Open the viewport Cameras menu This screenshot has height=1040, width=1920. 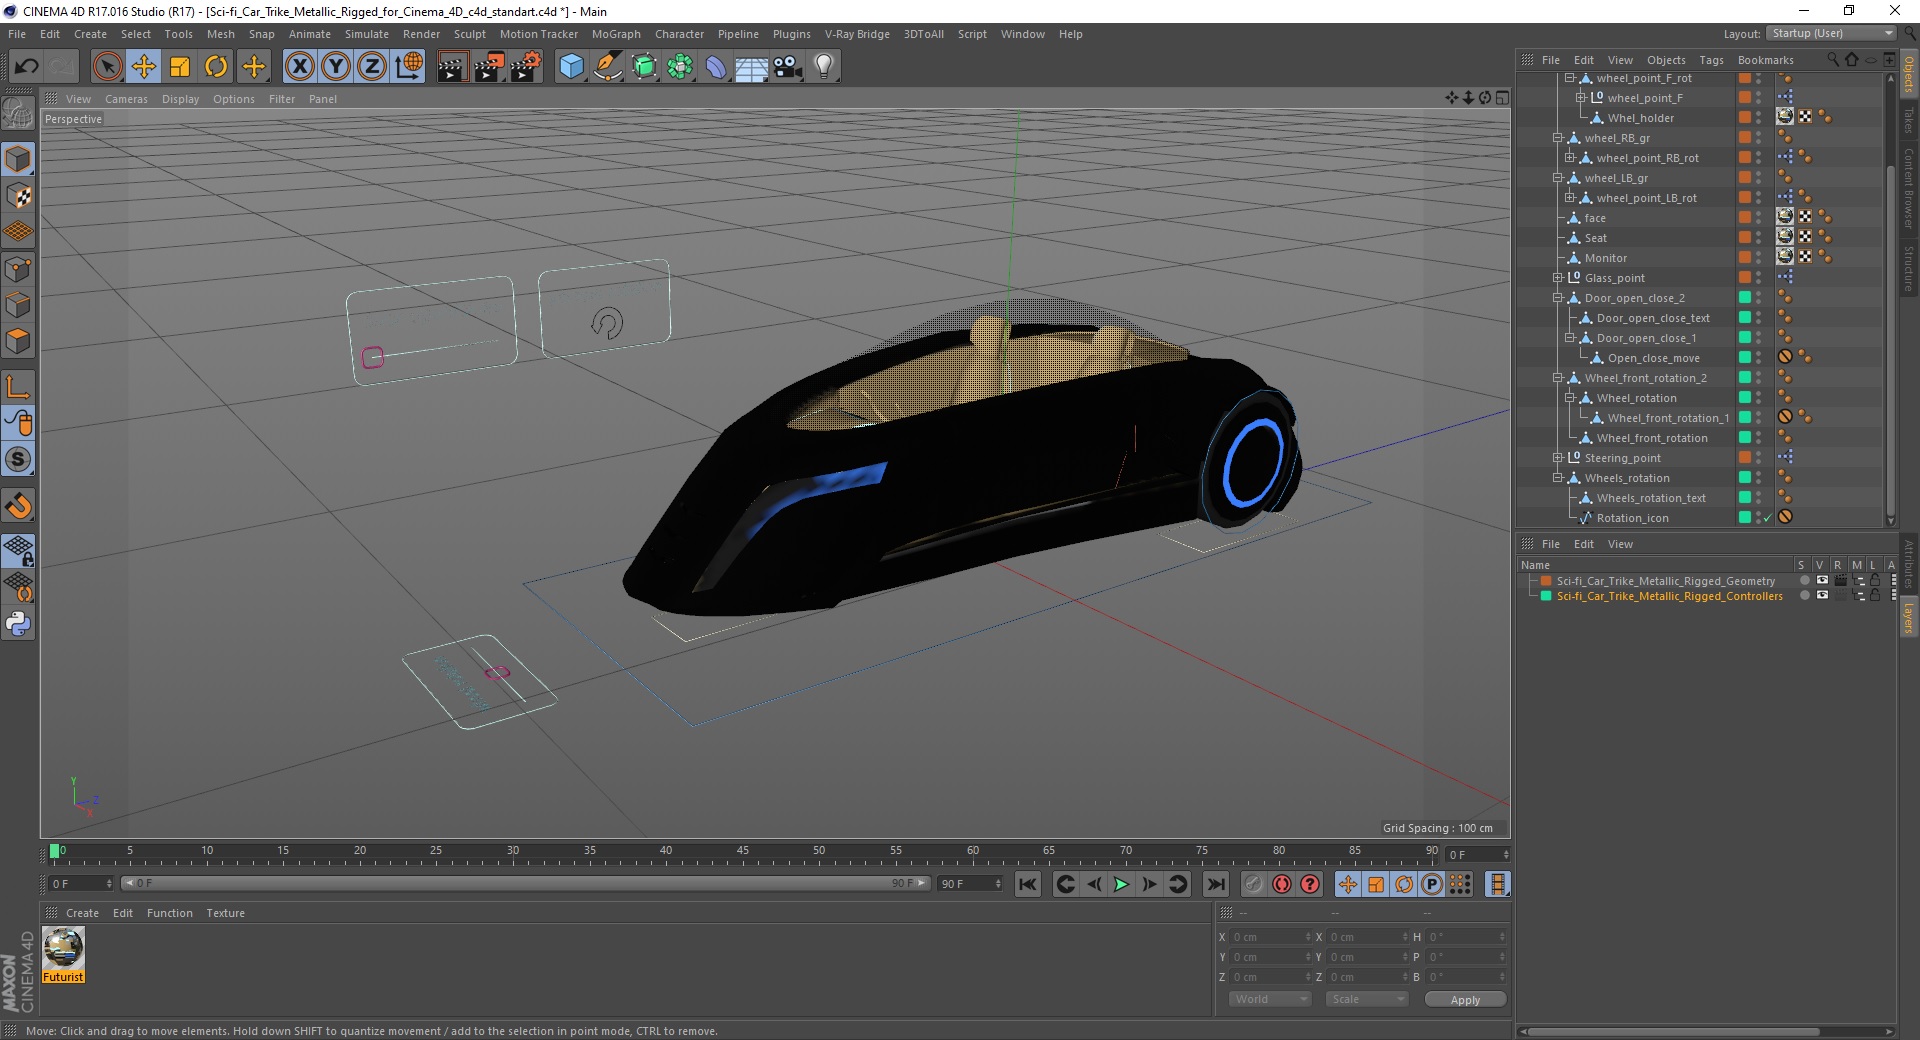[x=126, y=99]
